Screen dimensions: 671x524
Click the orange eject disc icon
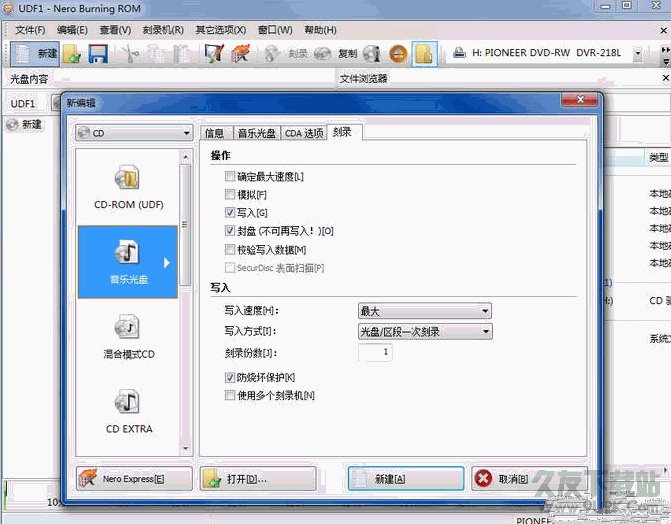[x=398, y=54]
